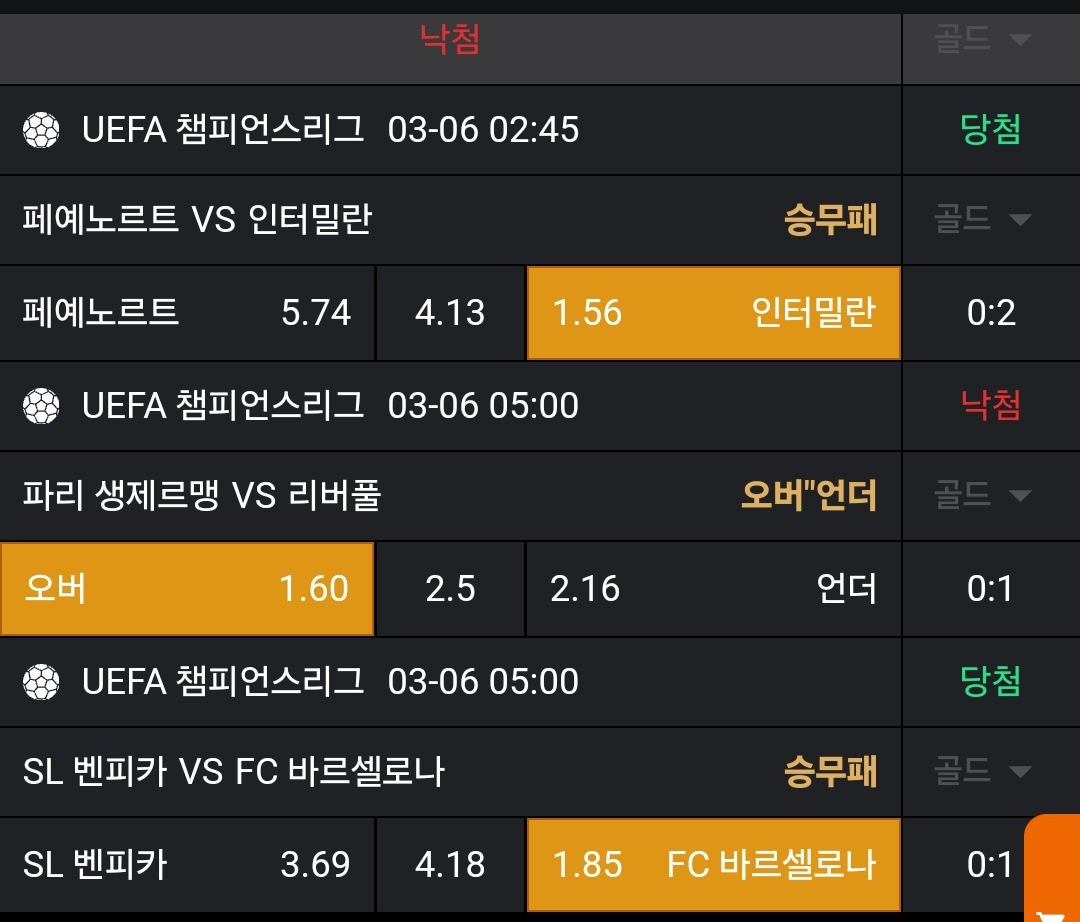Choose 언더 at odds 2.16
This screenshot has height=922, width=1080.
click(x=713, y=589)
